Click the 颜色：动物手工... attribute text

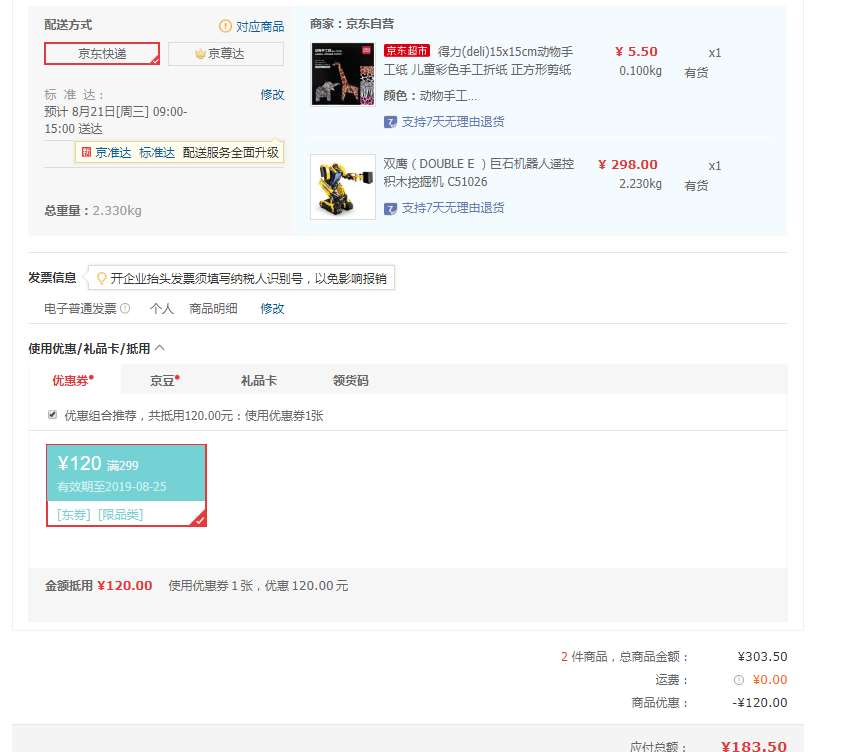(430, 96)
